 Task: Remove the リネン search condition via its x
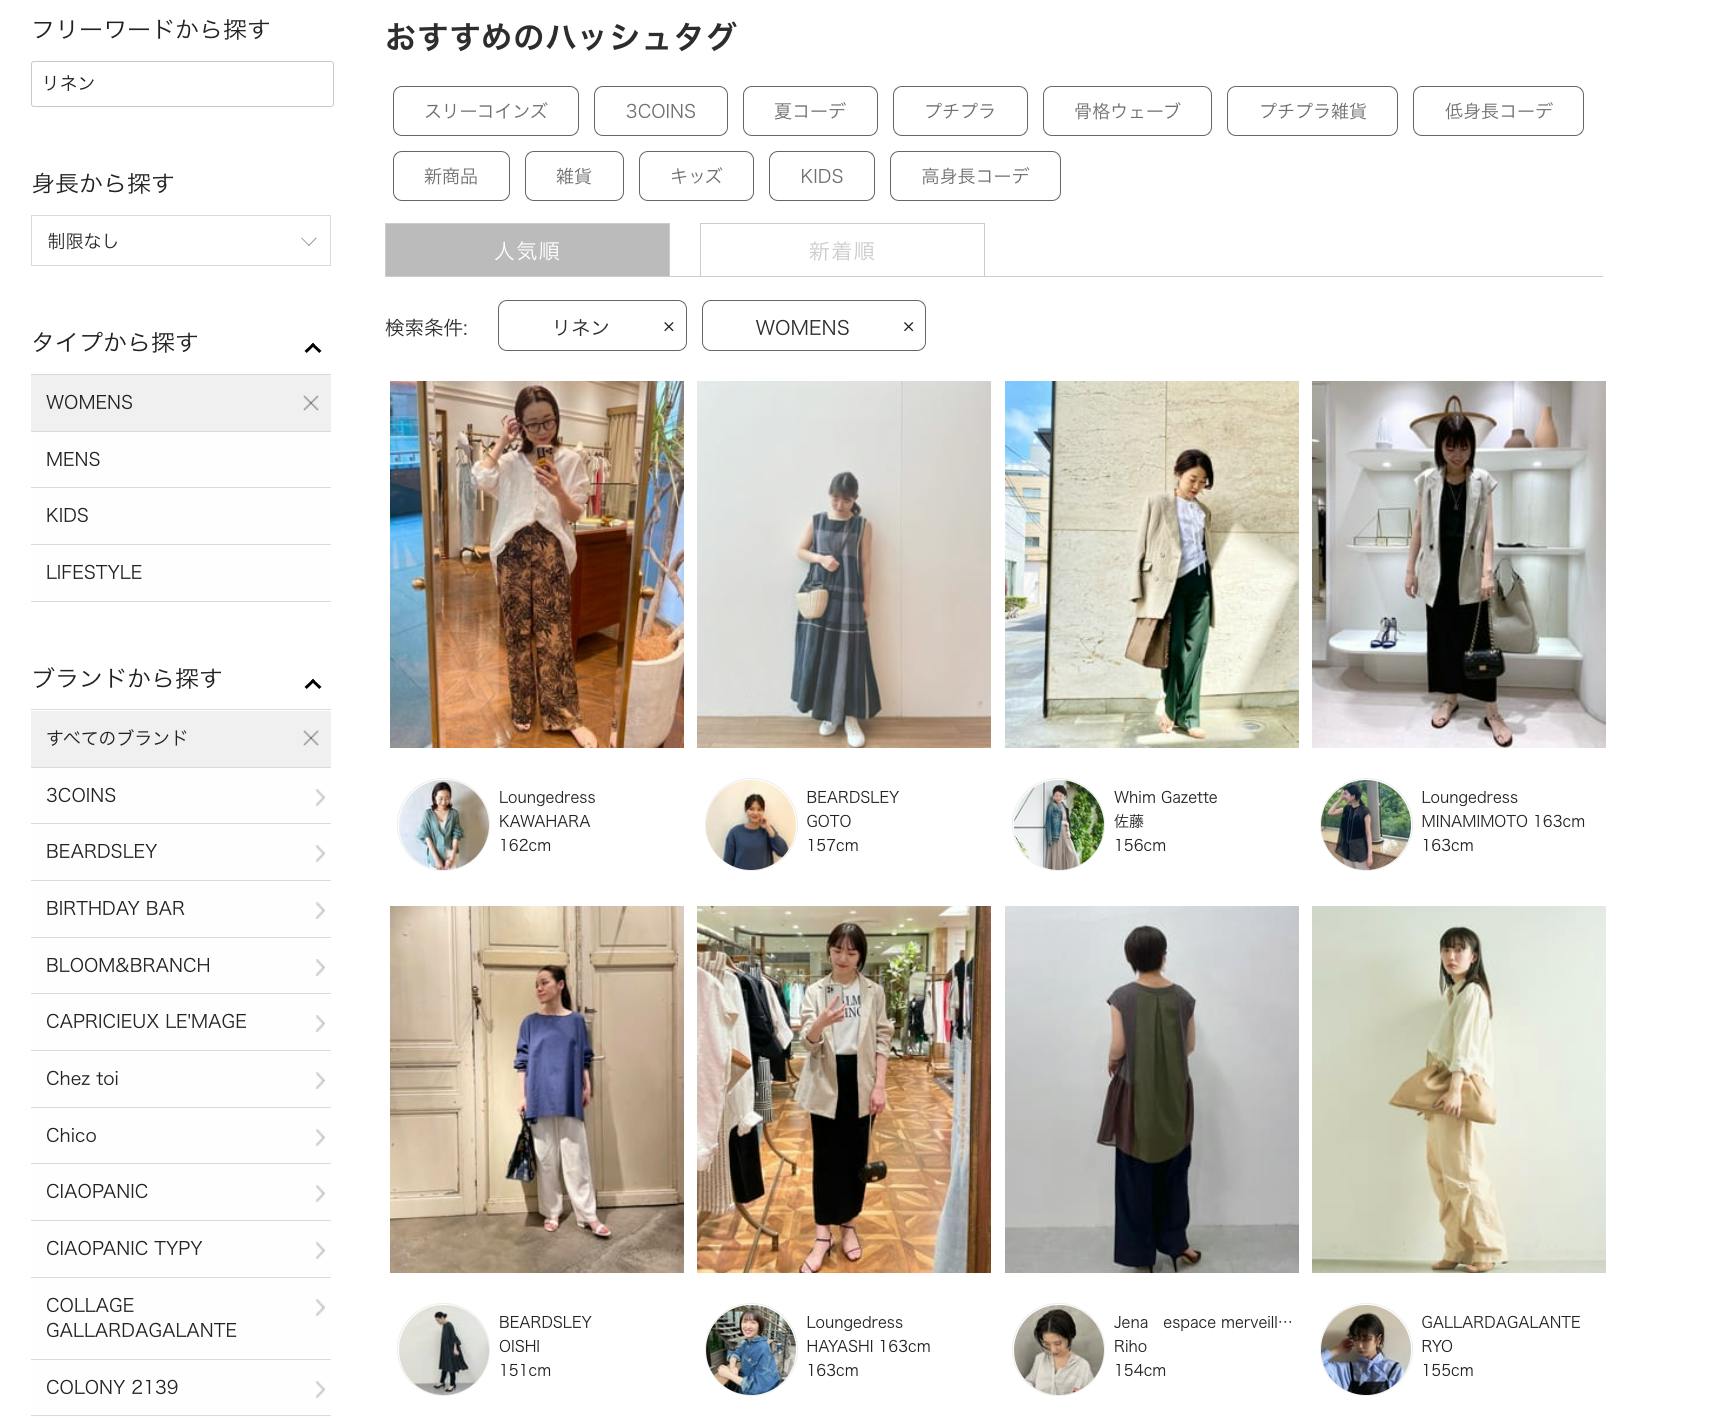[x=669, y=326]
